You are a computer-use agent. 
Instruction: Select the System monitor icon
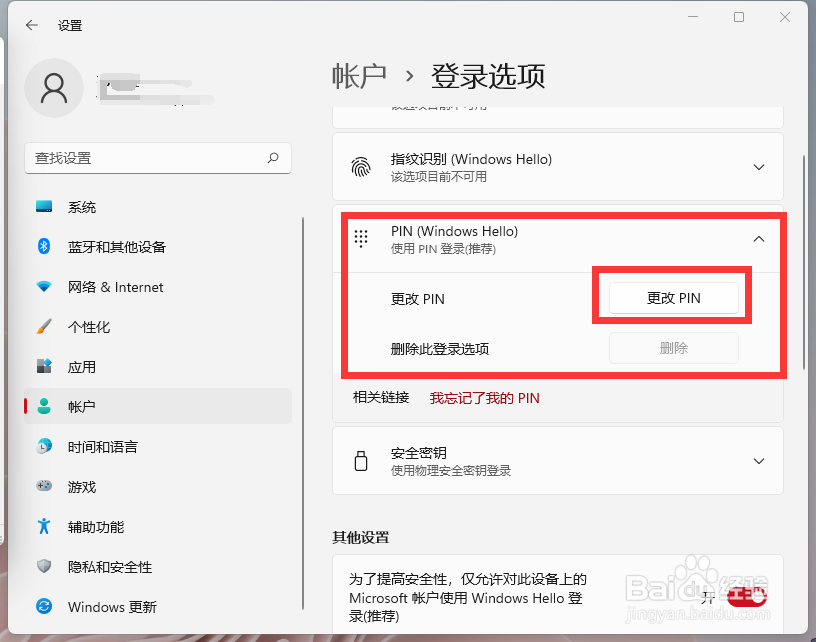tap(44, 207)
